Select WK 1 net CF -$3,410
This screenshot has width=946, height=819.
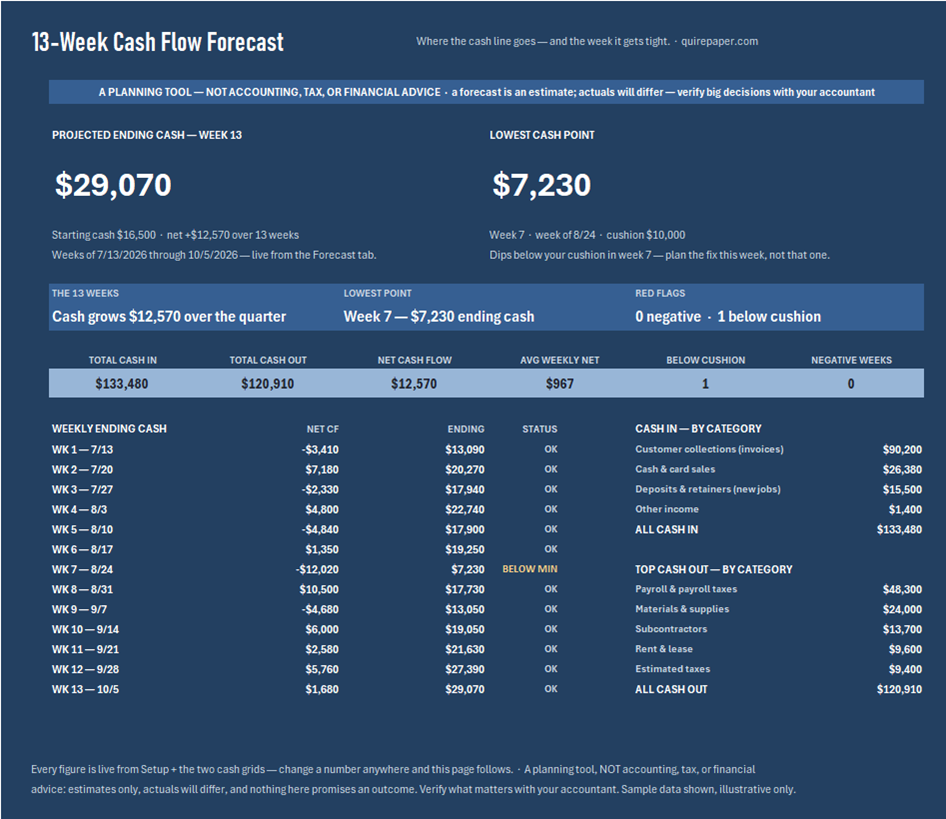(x=320, y=450)
